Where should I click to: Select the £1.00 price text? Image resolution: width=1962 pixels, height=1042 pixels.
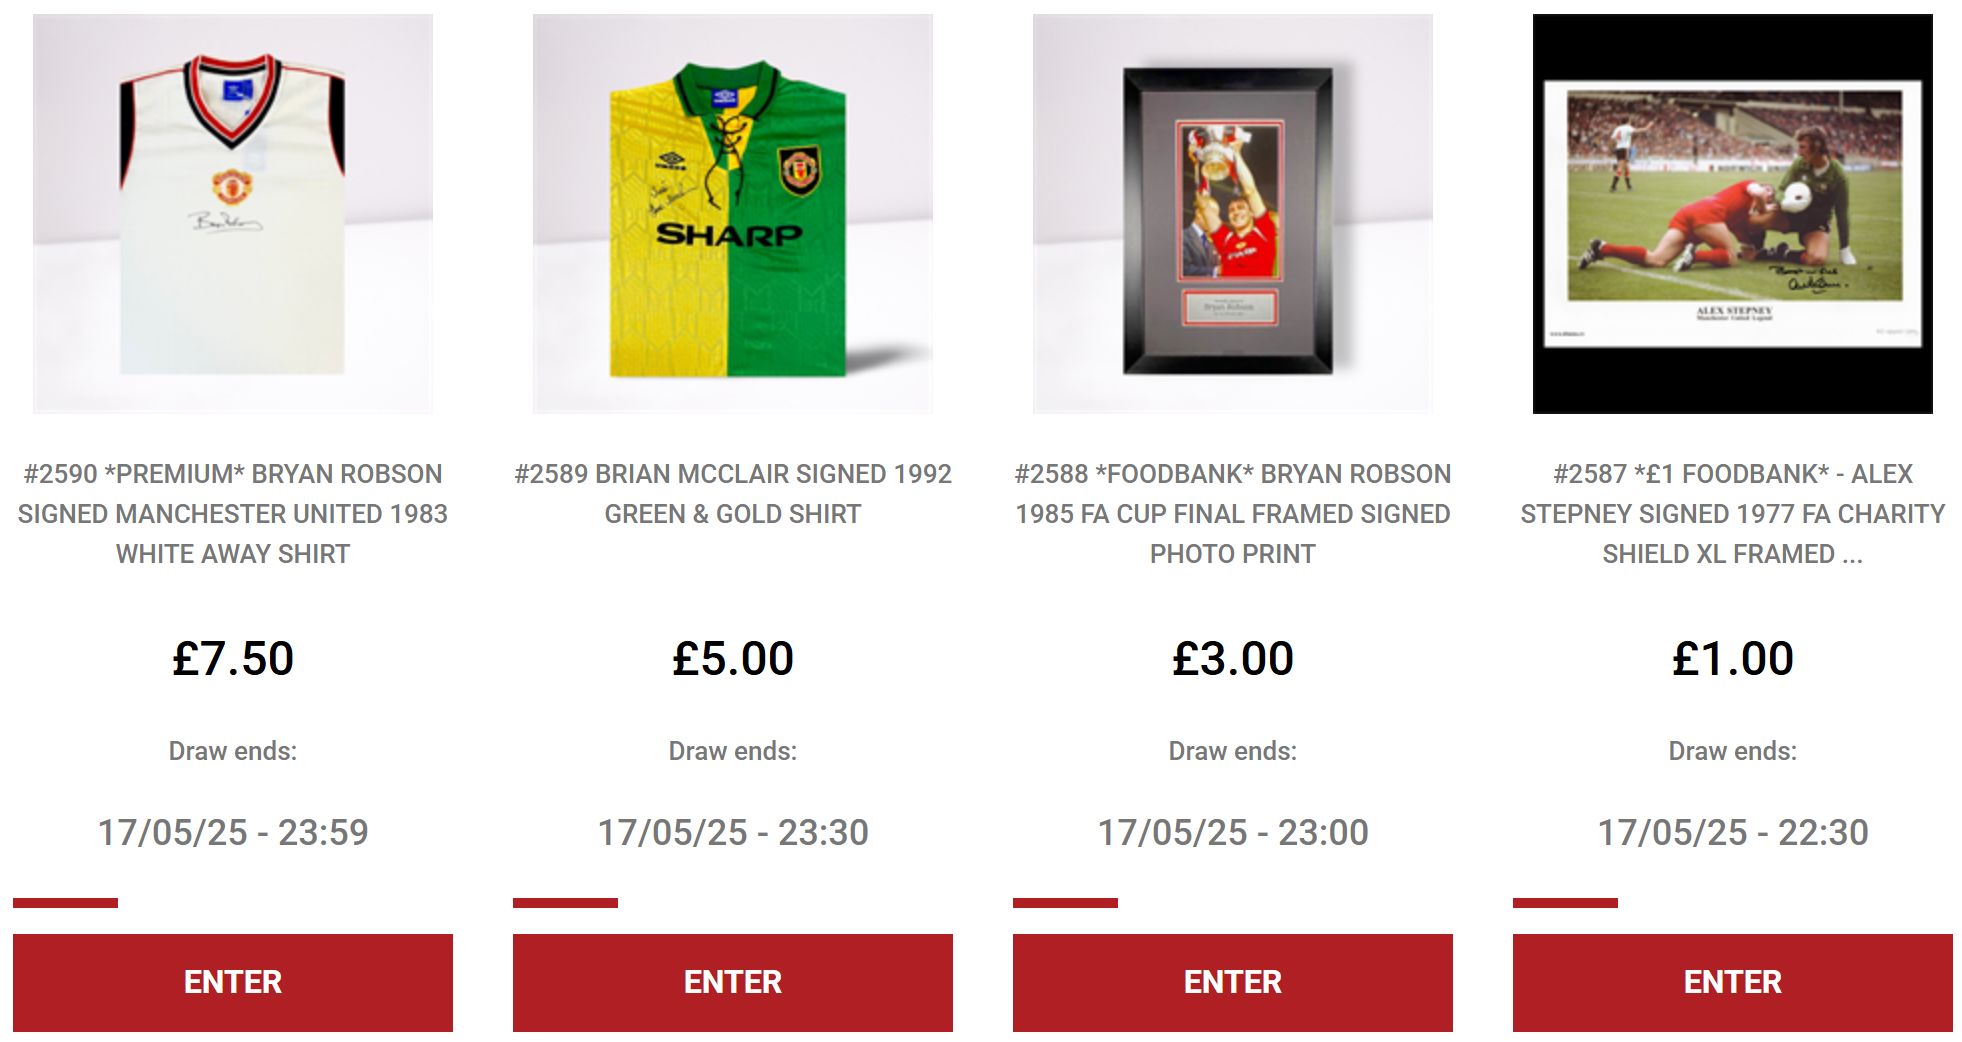[1732, 659]
